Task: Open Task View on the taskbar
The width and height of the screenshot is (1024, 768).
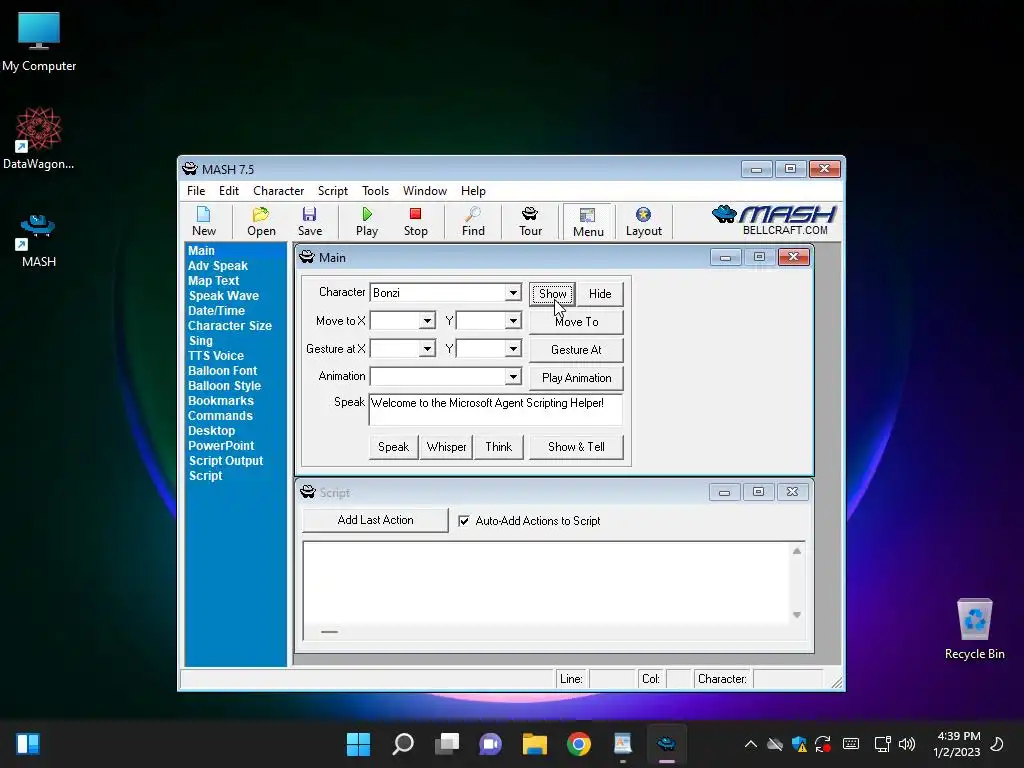Action: 447,744
